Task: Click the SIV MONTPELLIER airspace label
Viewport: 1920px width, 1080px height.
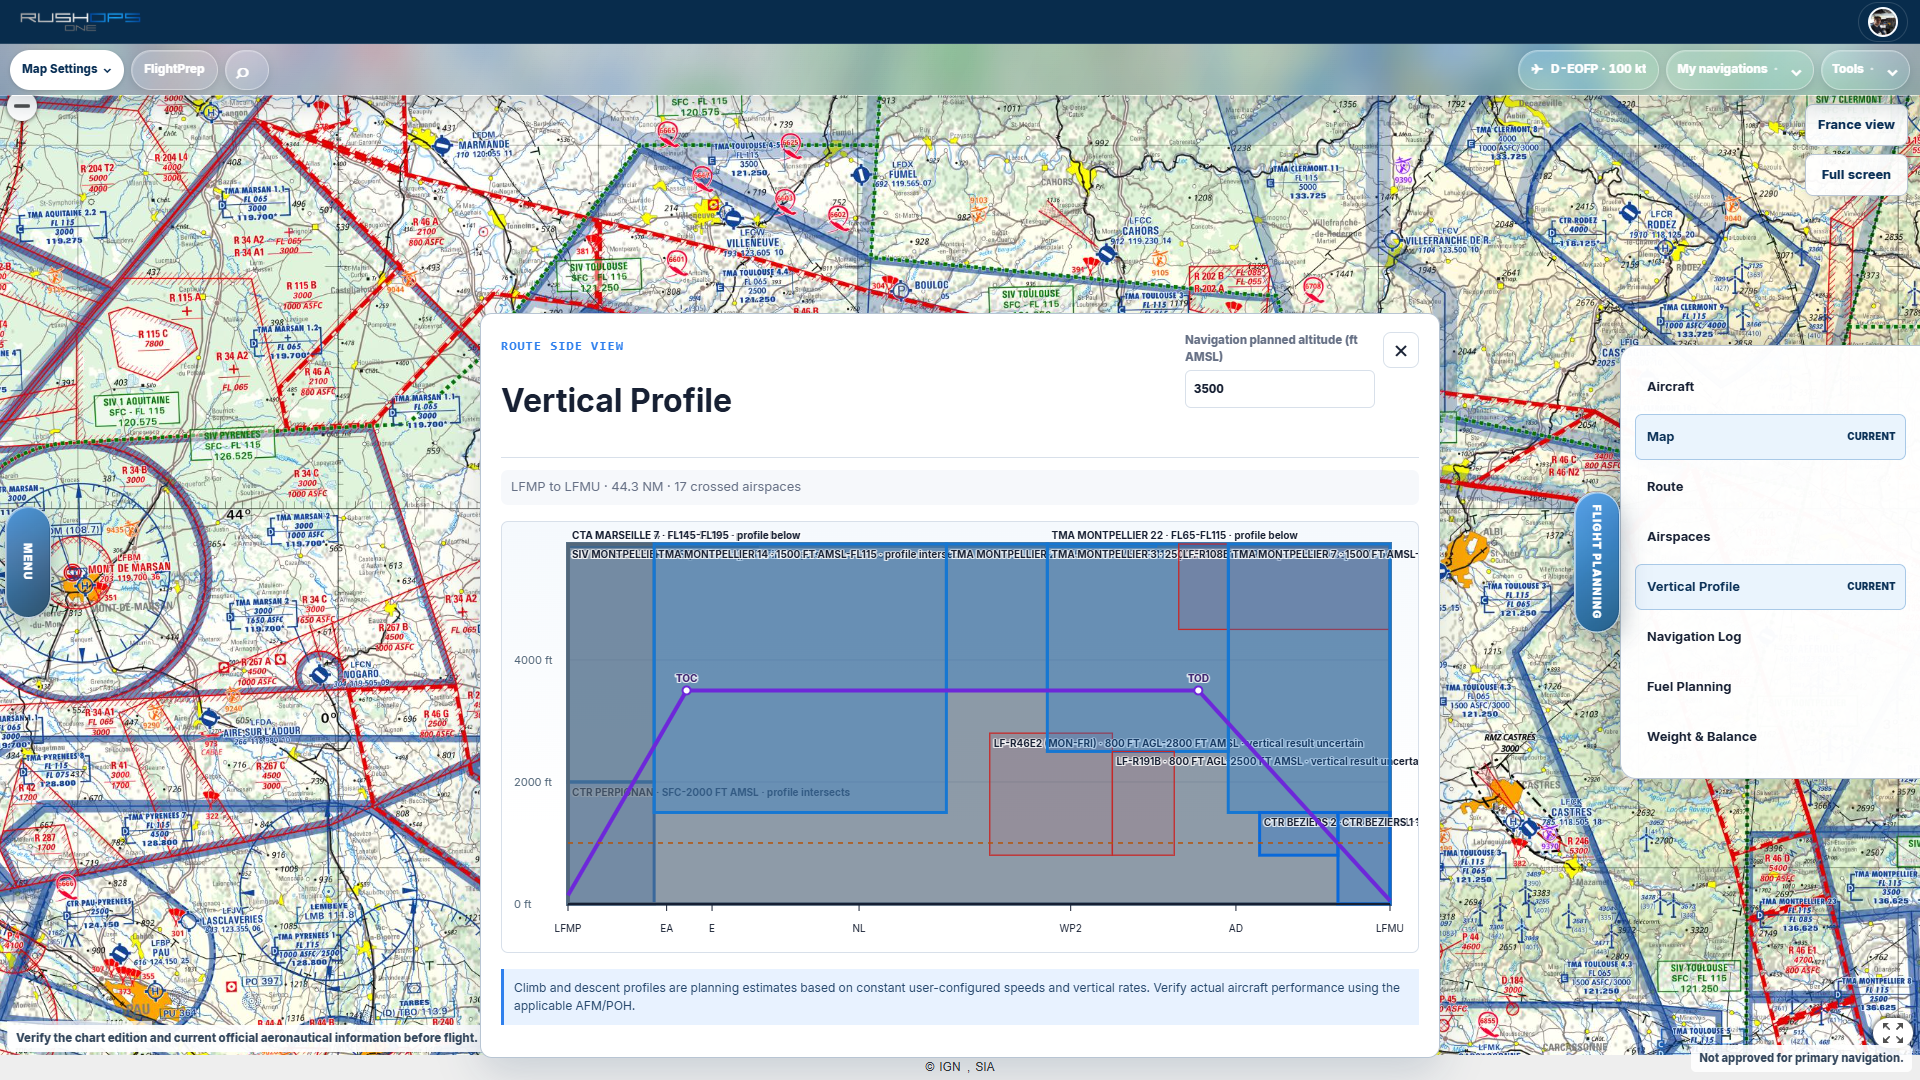Action: [x=613, y=555]
